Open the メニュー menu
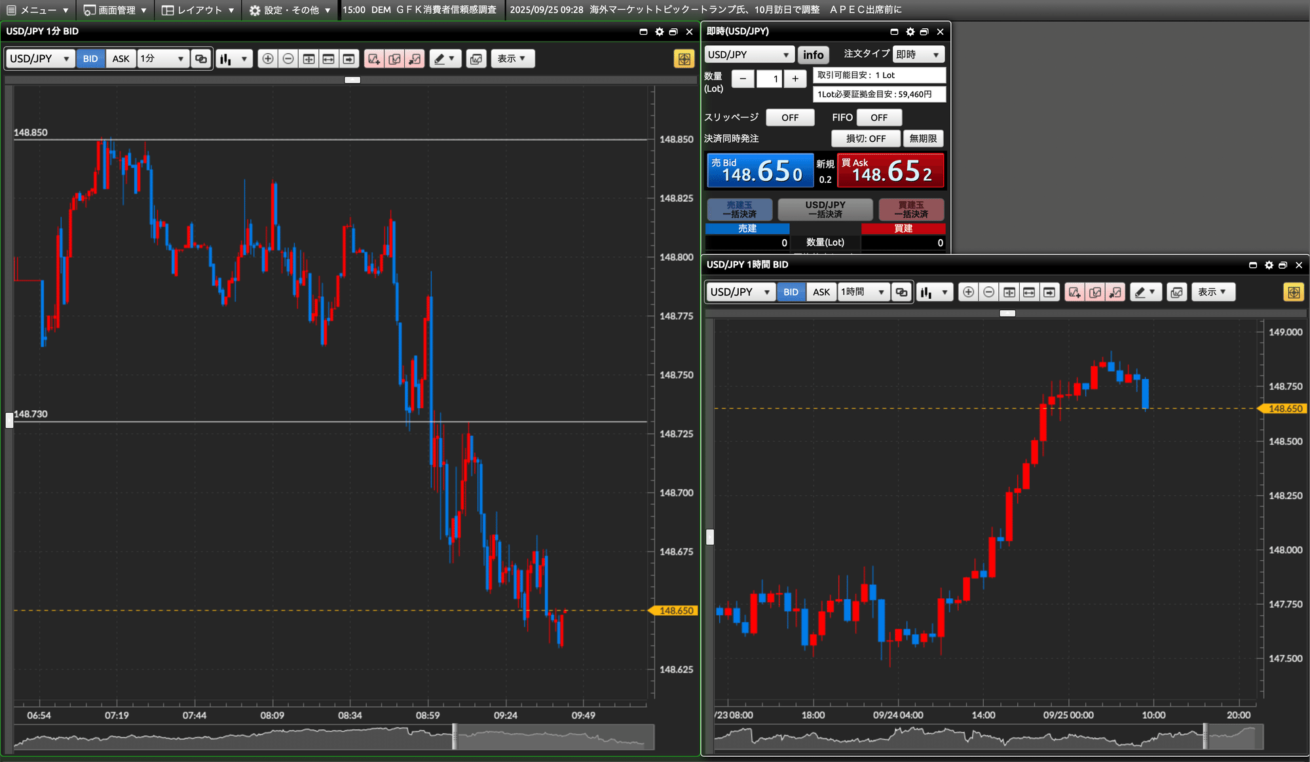 click(38, 10)
